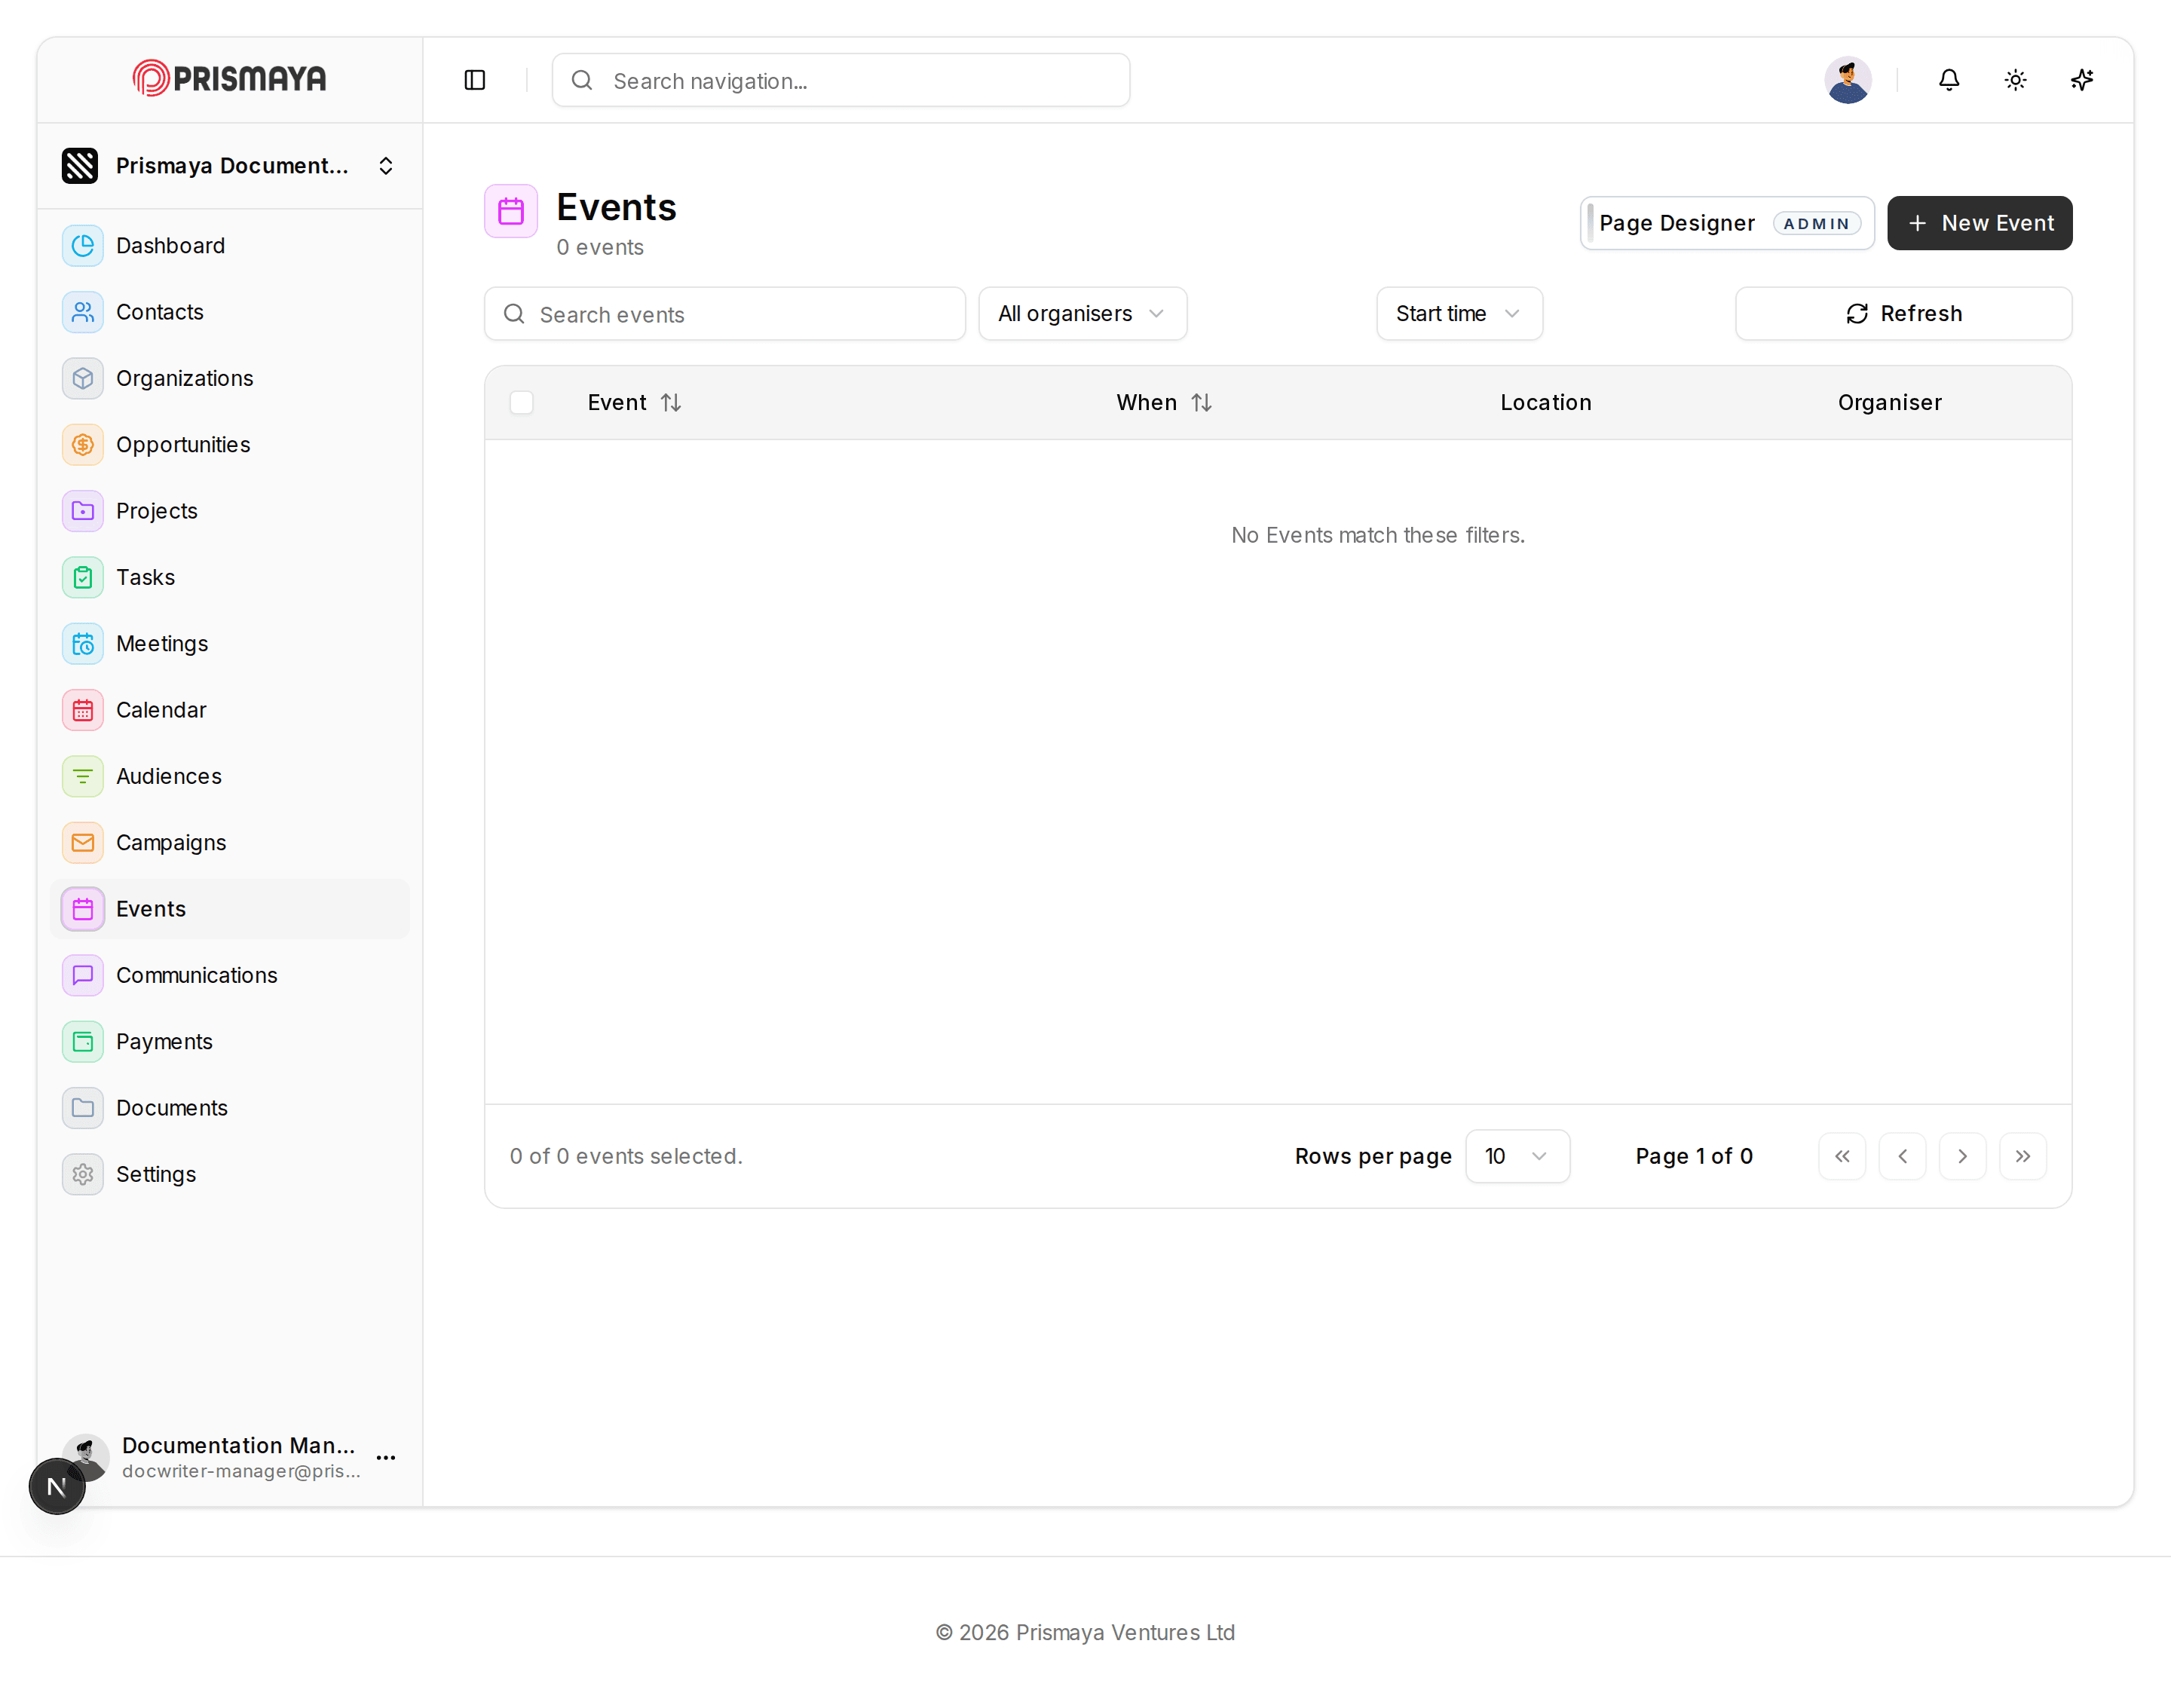Open Dashboard in sidebar
2171x1708 pixels.
230,246
